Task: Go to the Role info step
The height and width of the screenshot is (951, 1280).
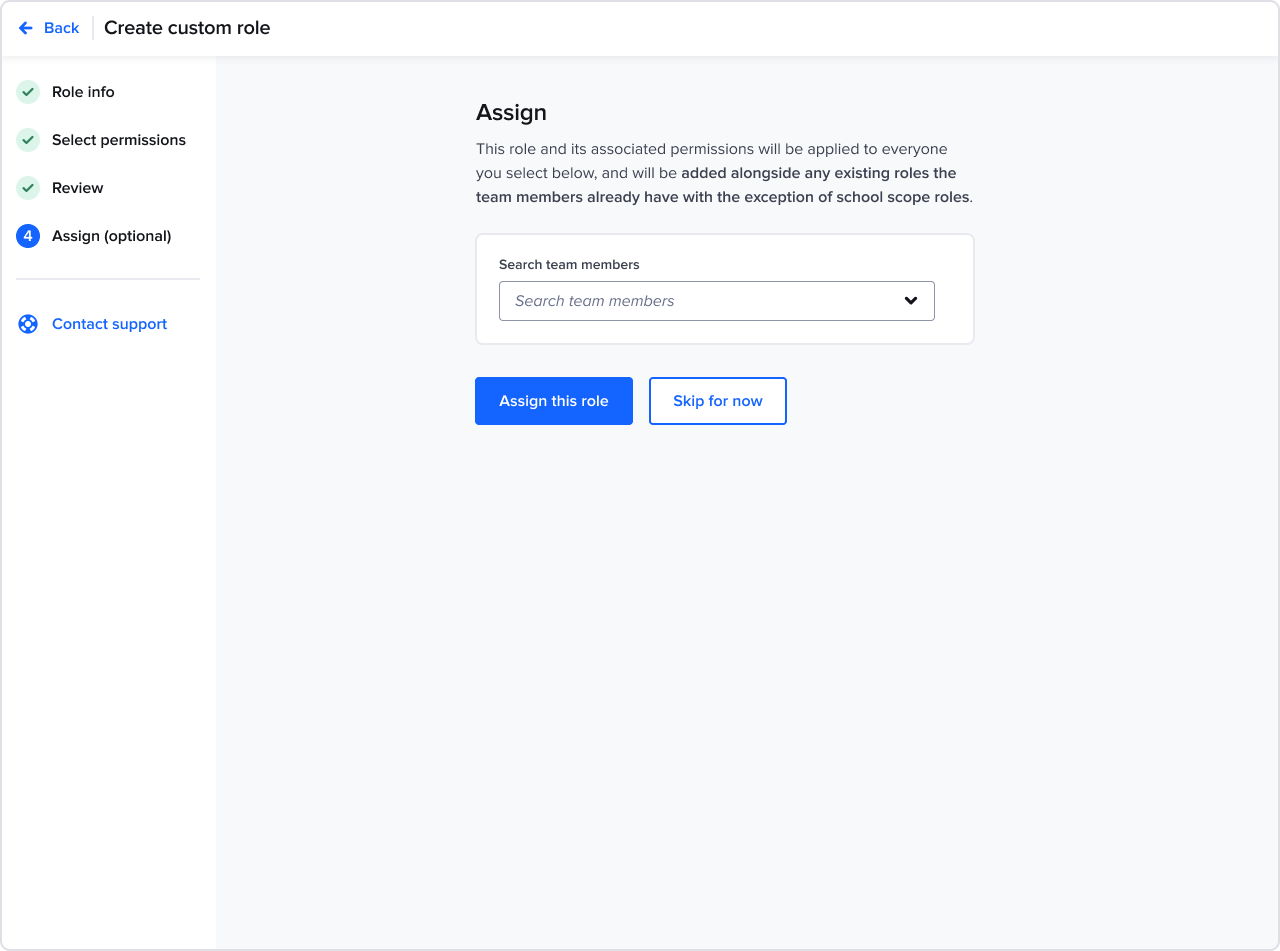Action: coord(83,92)
